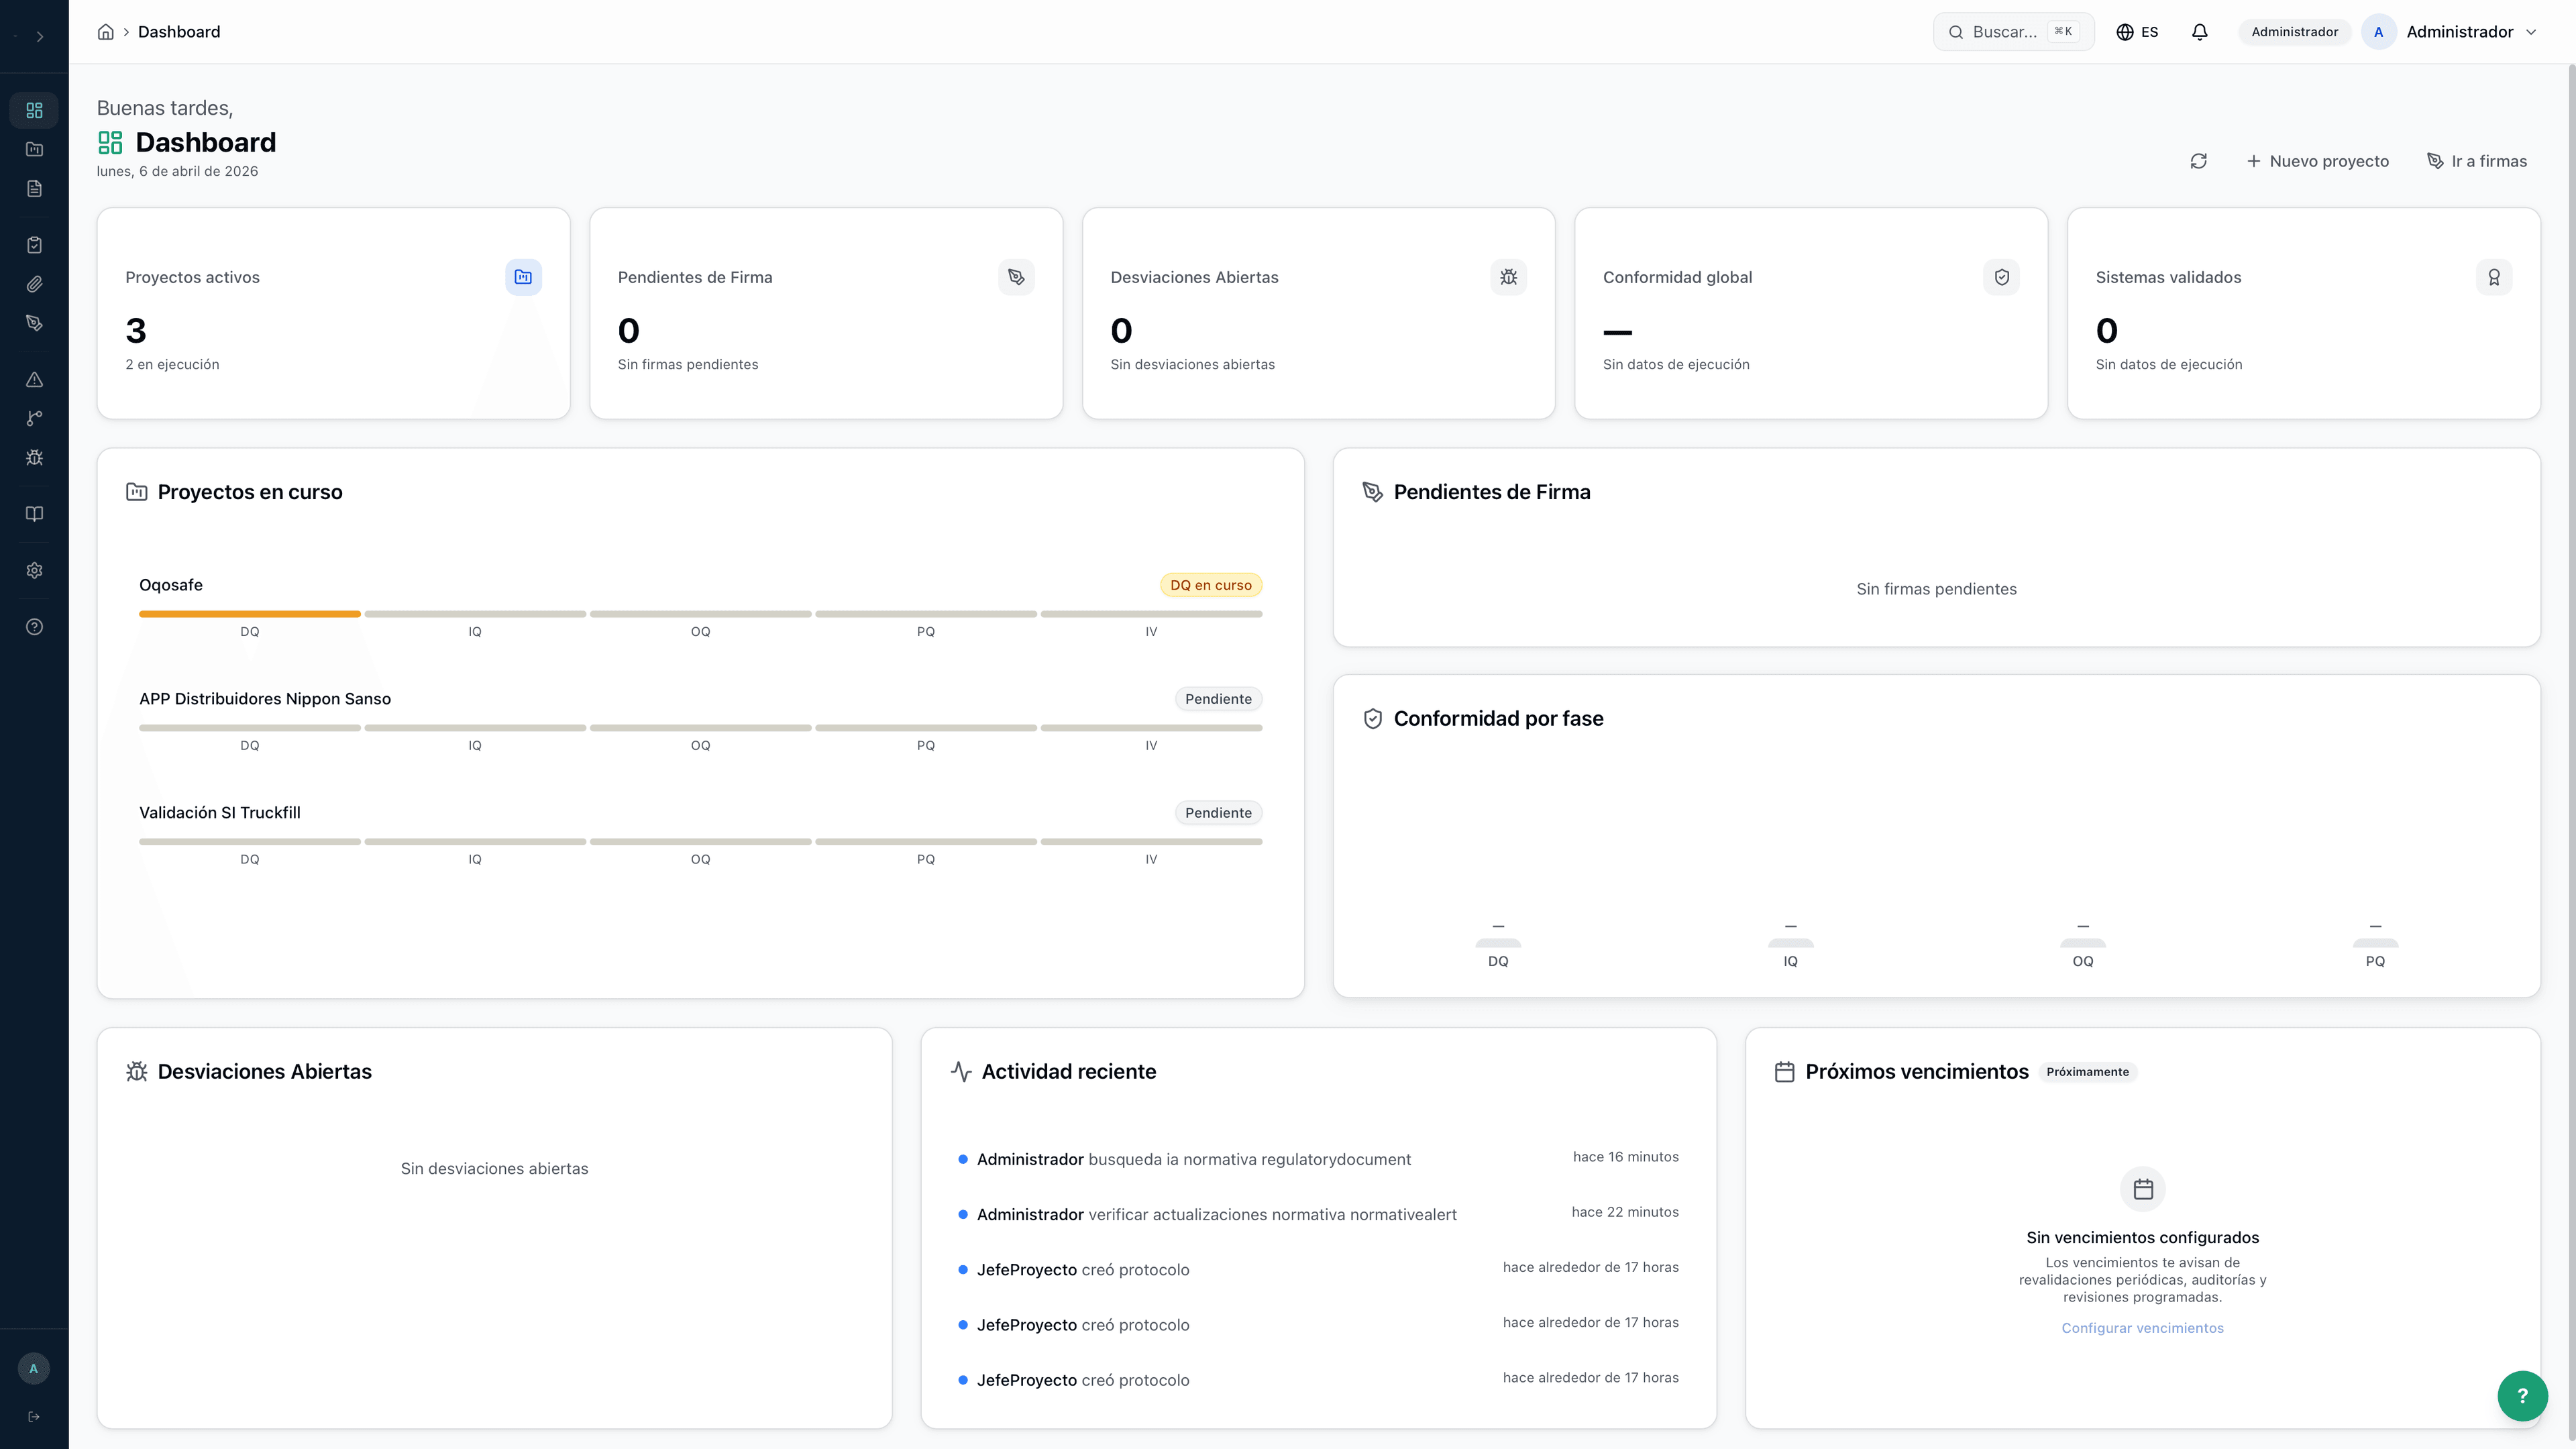Open the book documentation icon in the sidebar
Viewport: 2576px width, 1449px height.
pyautogui.click(x=34, y=513)
